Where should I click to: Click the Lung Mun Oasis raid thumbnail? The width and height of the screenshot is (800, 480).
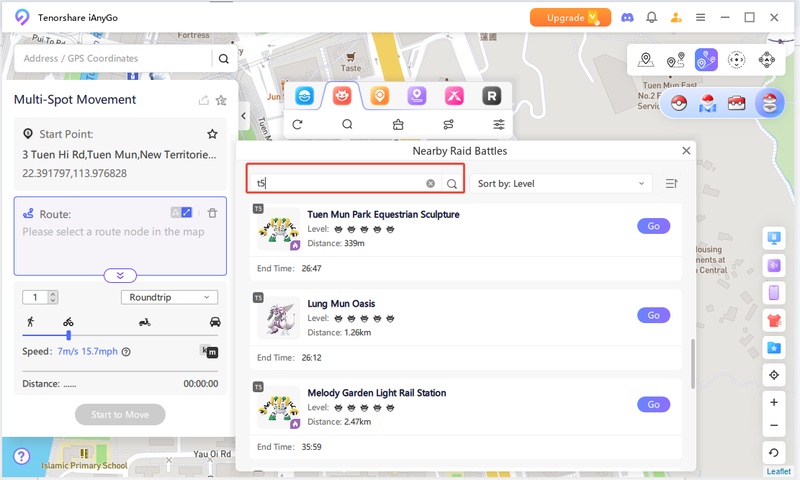(x=279, y=318)
